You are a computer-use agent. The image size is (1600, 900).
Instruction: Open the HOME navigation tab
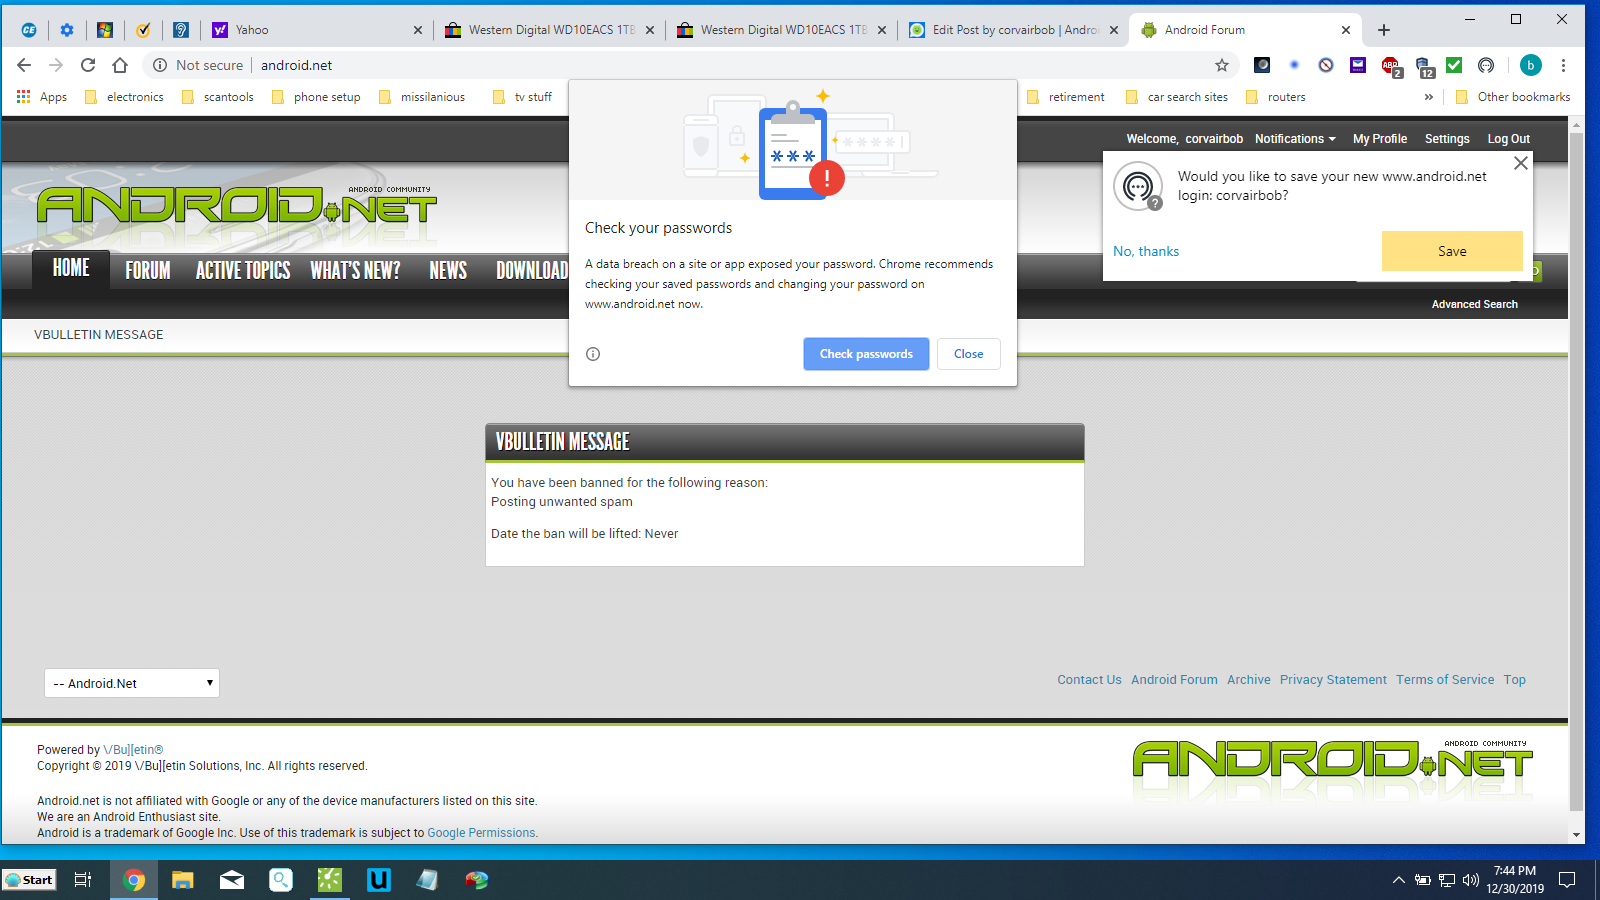[71, 268]
